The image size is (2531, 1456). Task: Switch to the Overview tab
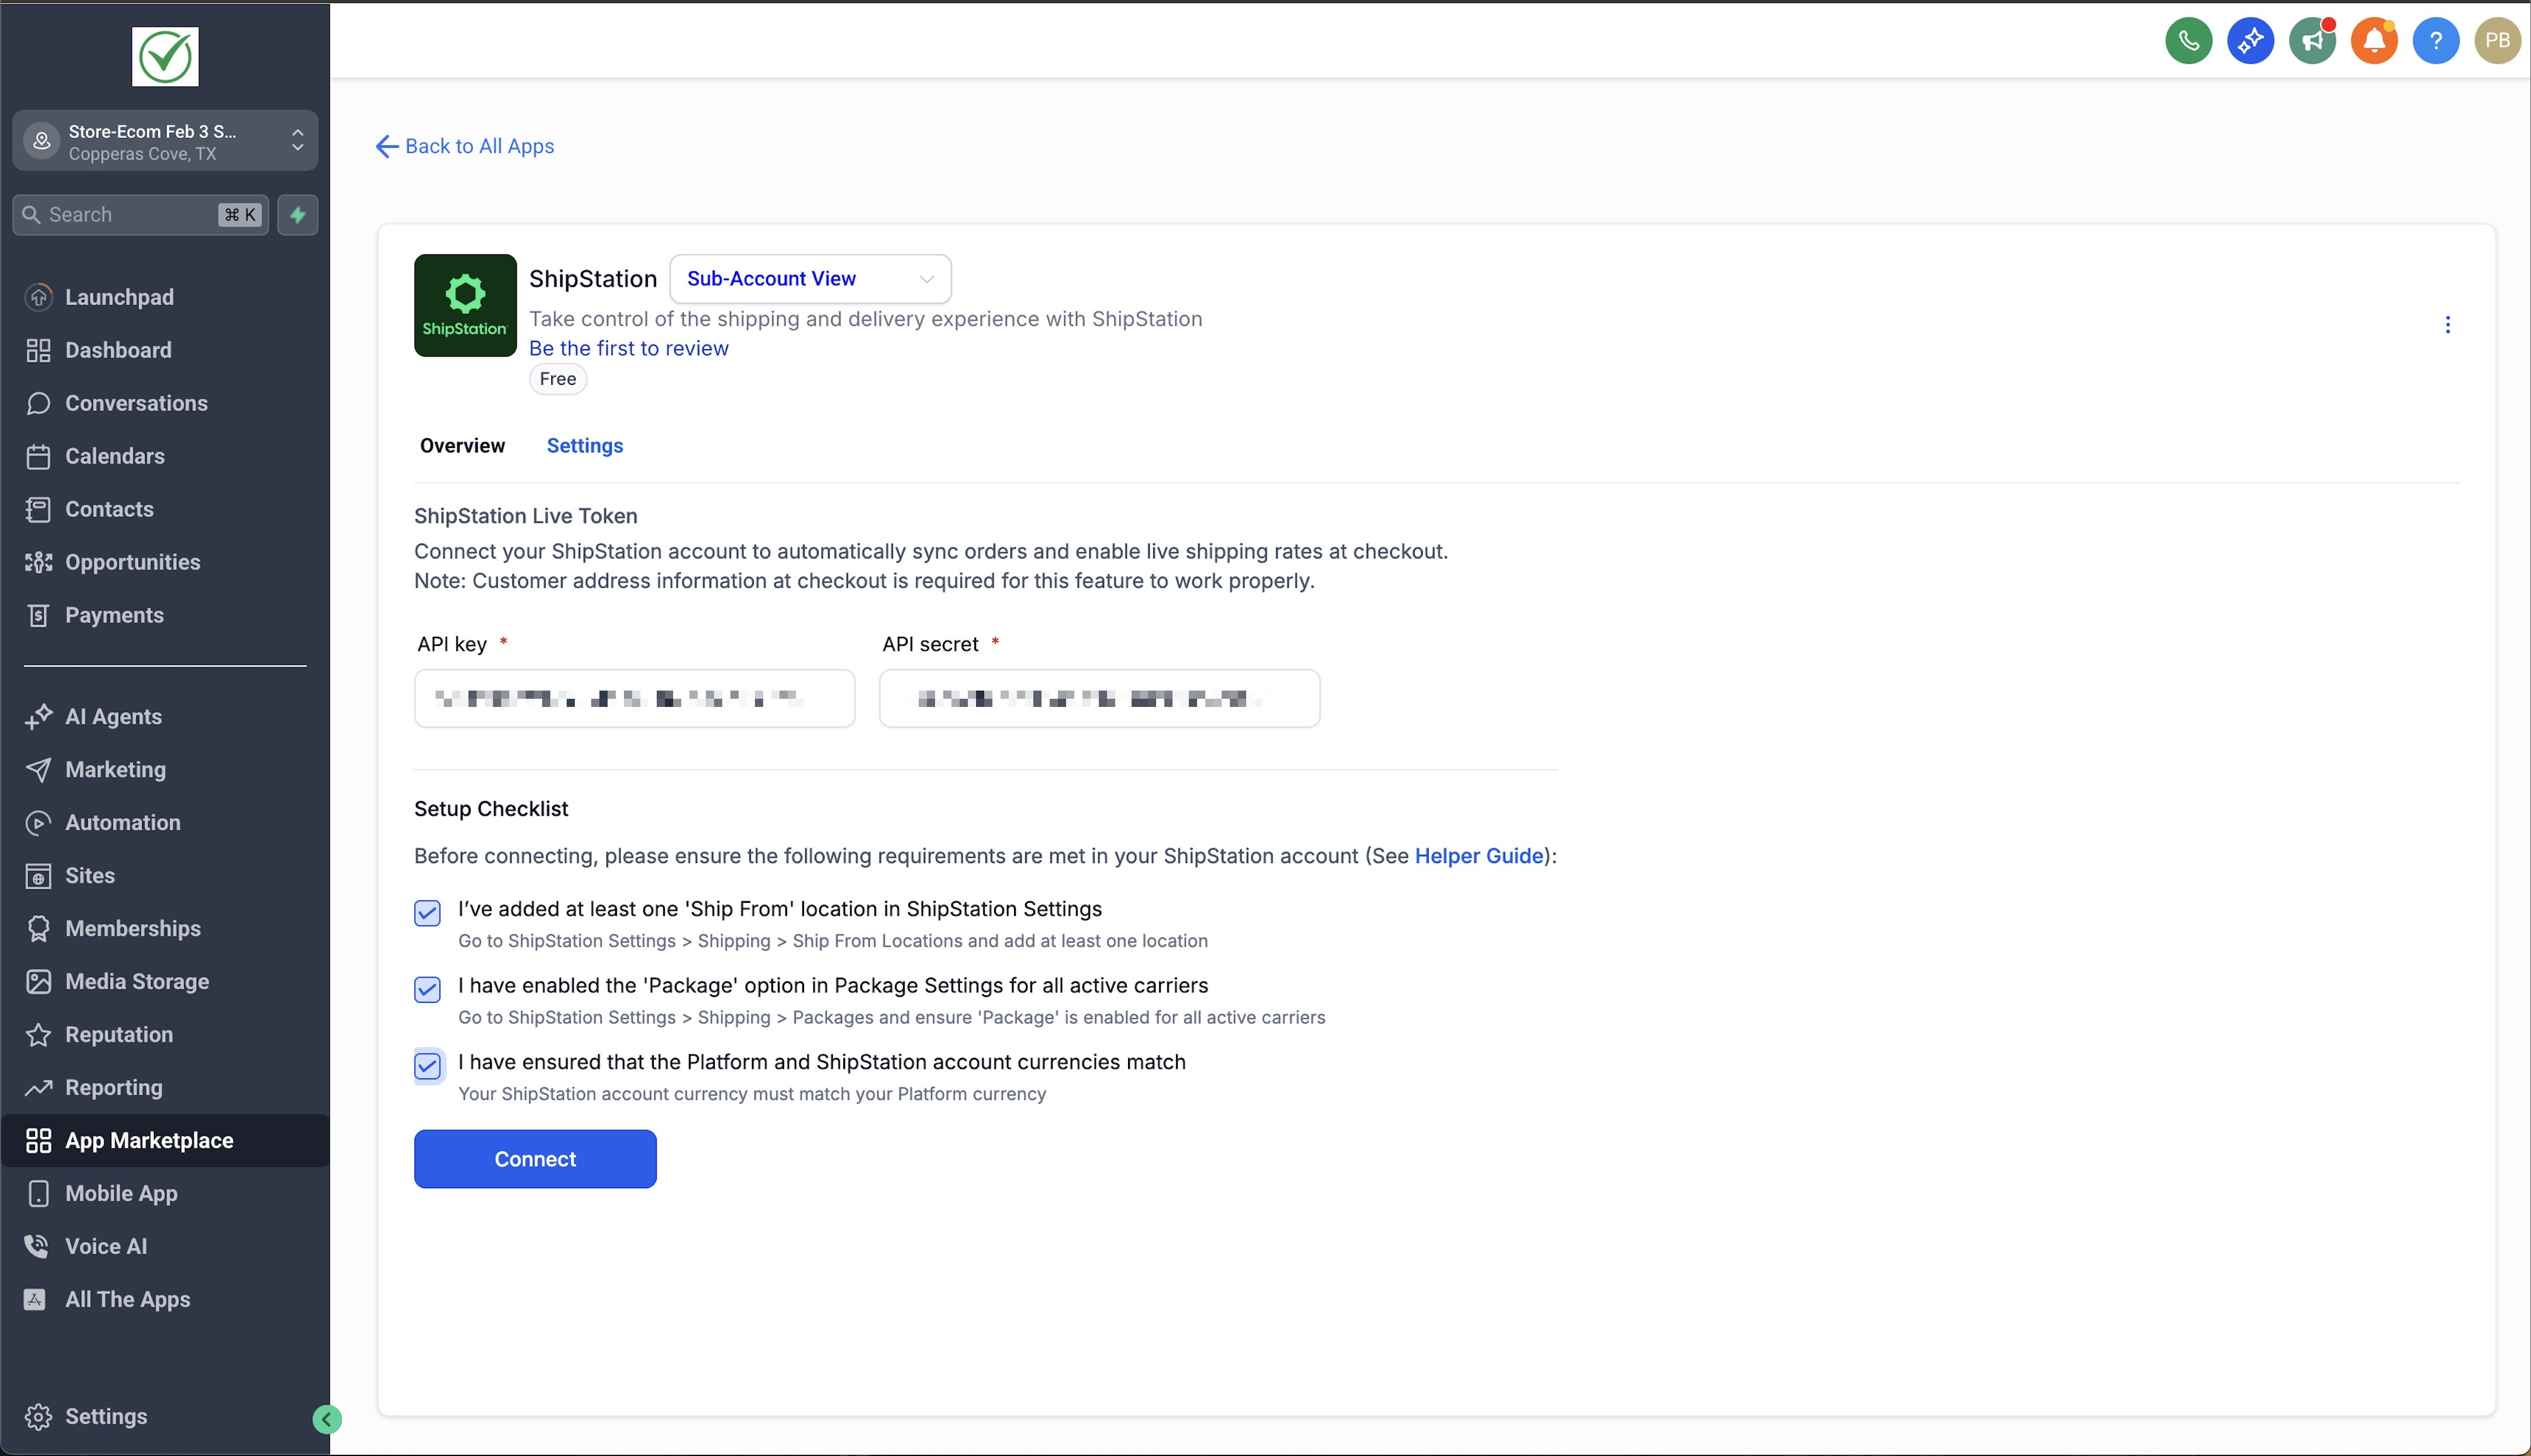462,446
